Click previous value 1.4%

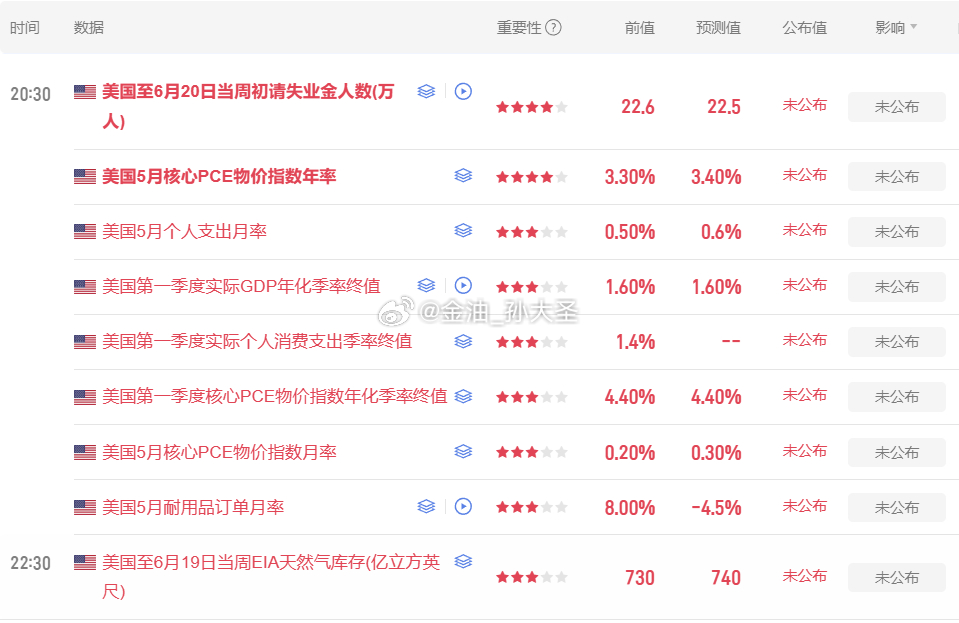[x=635, y=342]
